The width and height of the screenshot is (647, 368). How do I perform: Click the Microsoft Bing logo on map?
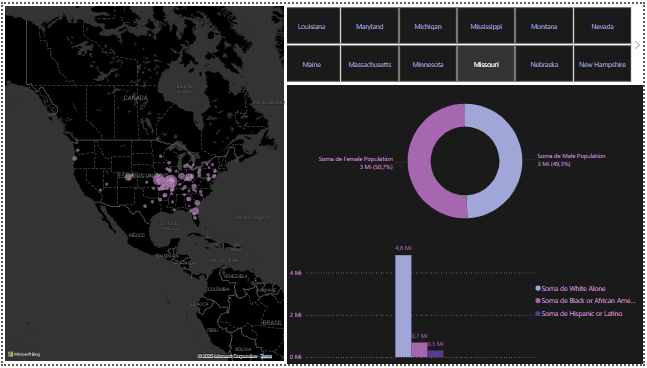24,354
